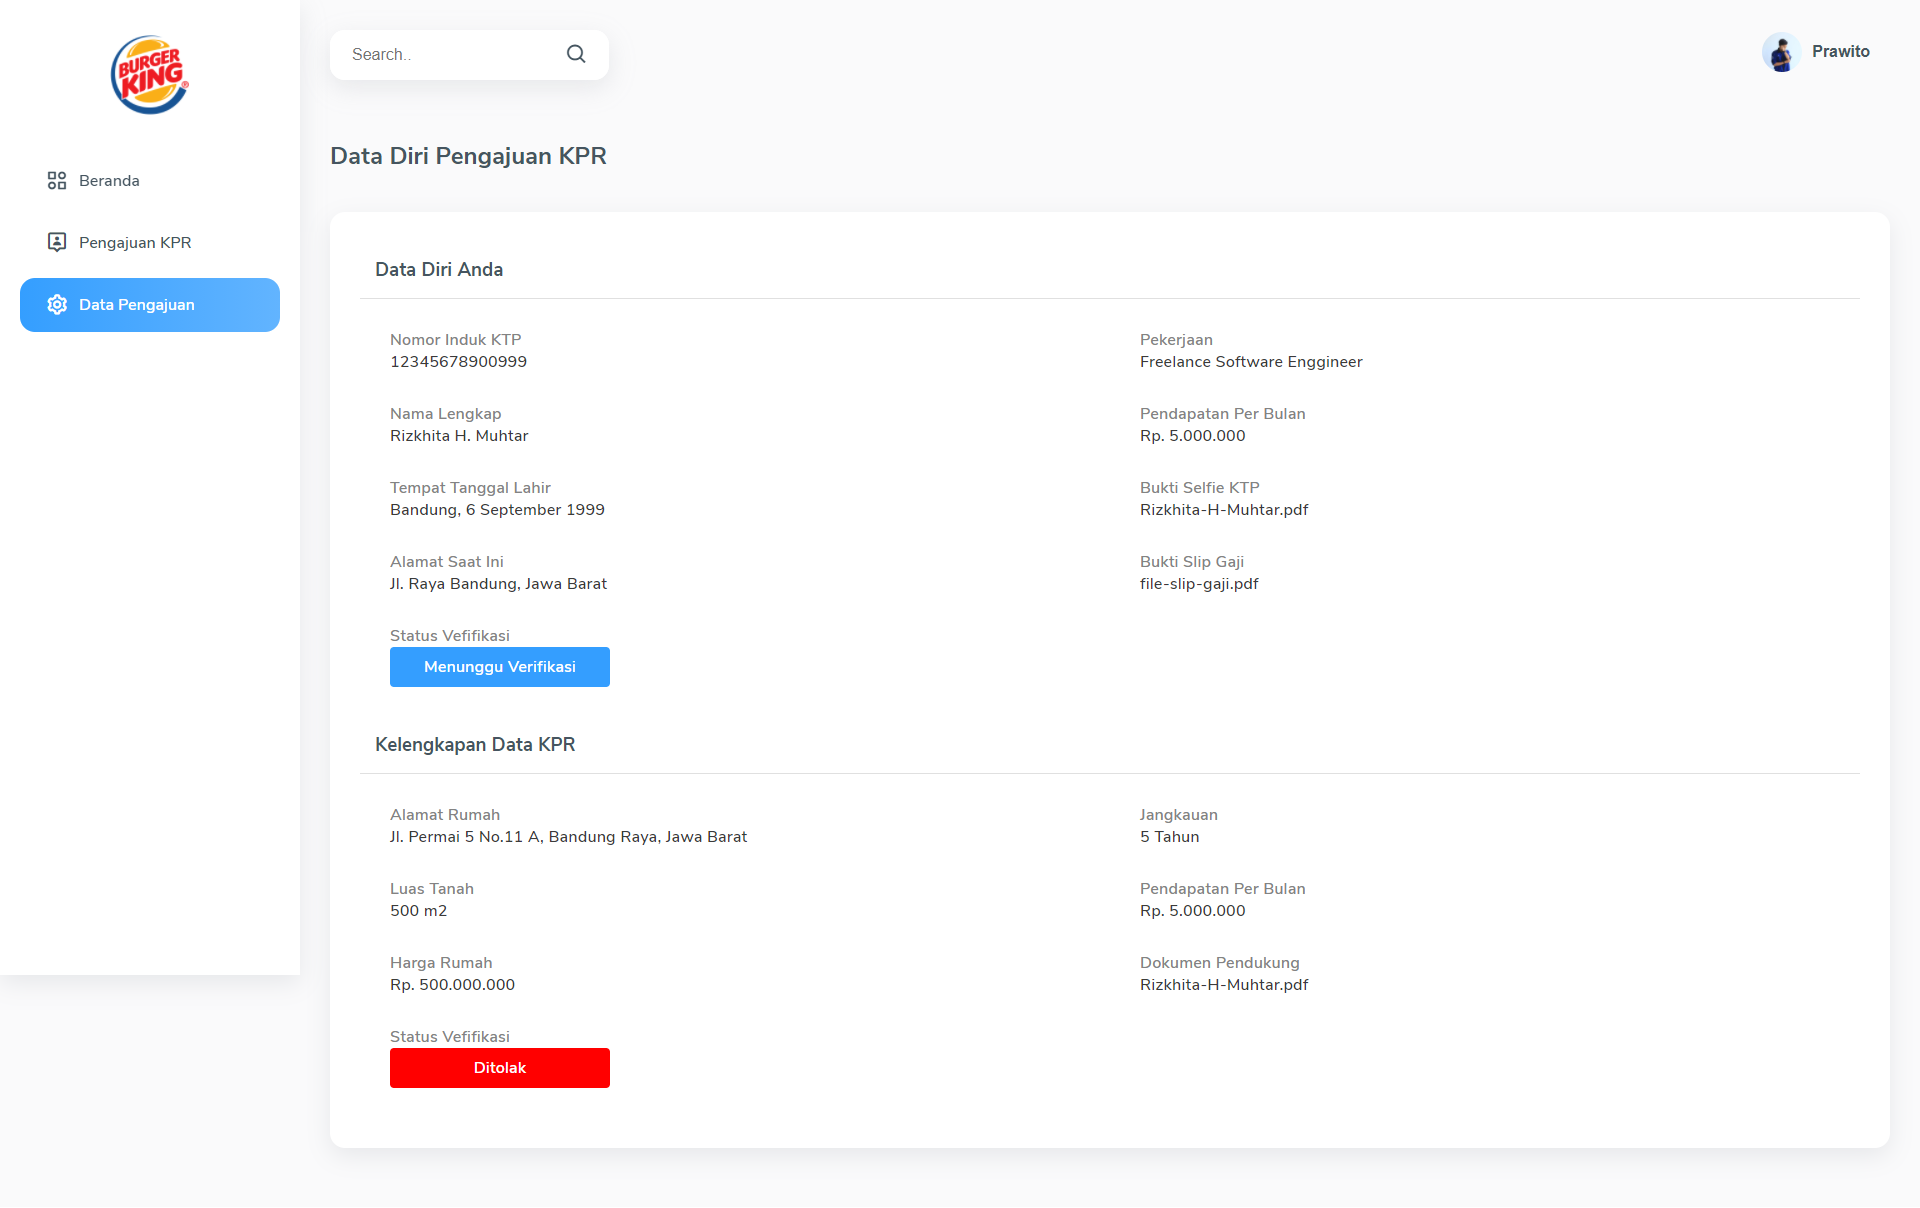The height and width of the screenshot is (1208, 1920).
Task: Click the person icon in Pengajuan KPR item
Action: tap(56, 242)
